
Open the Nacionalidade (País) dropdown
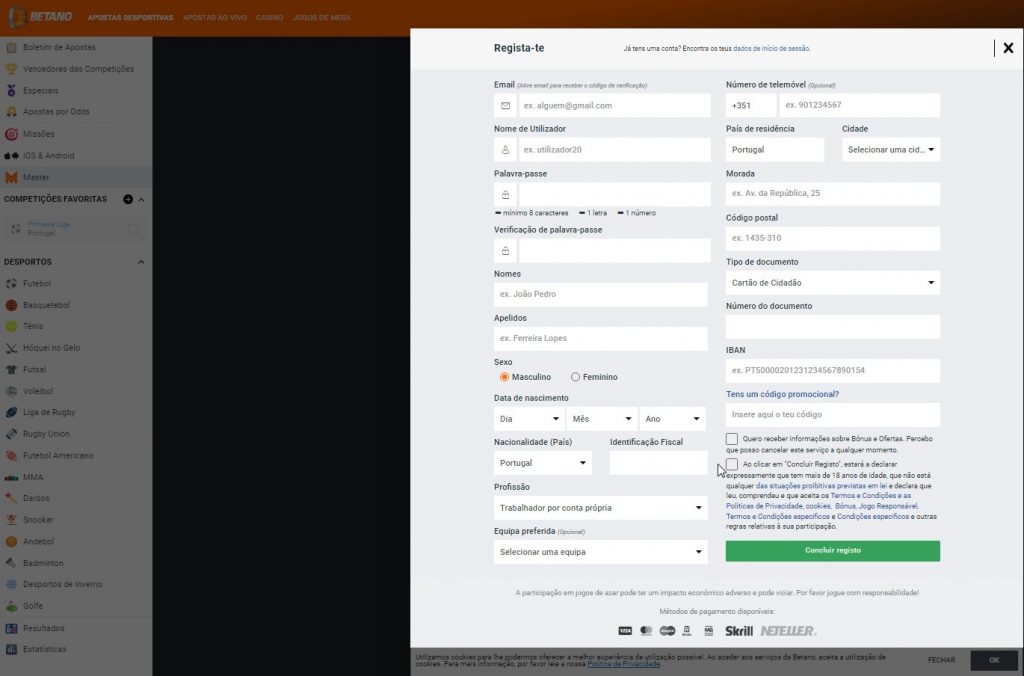(543, 463)
